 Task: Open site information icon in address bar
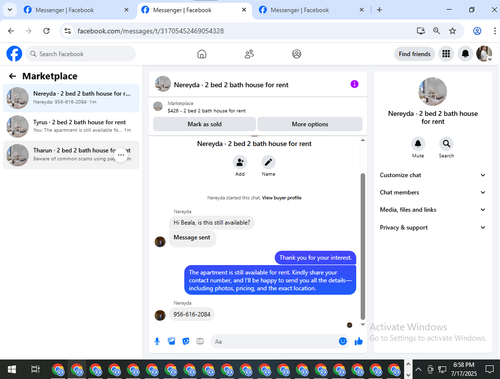tap(68, 31)
